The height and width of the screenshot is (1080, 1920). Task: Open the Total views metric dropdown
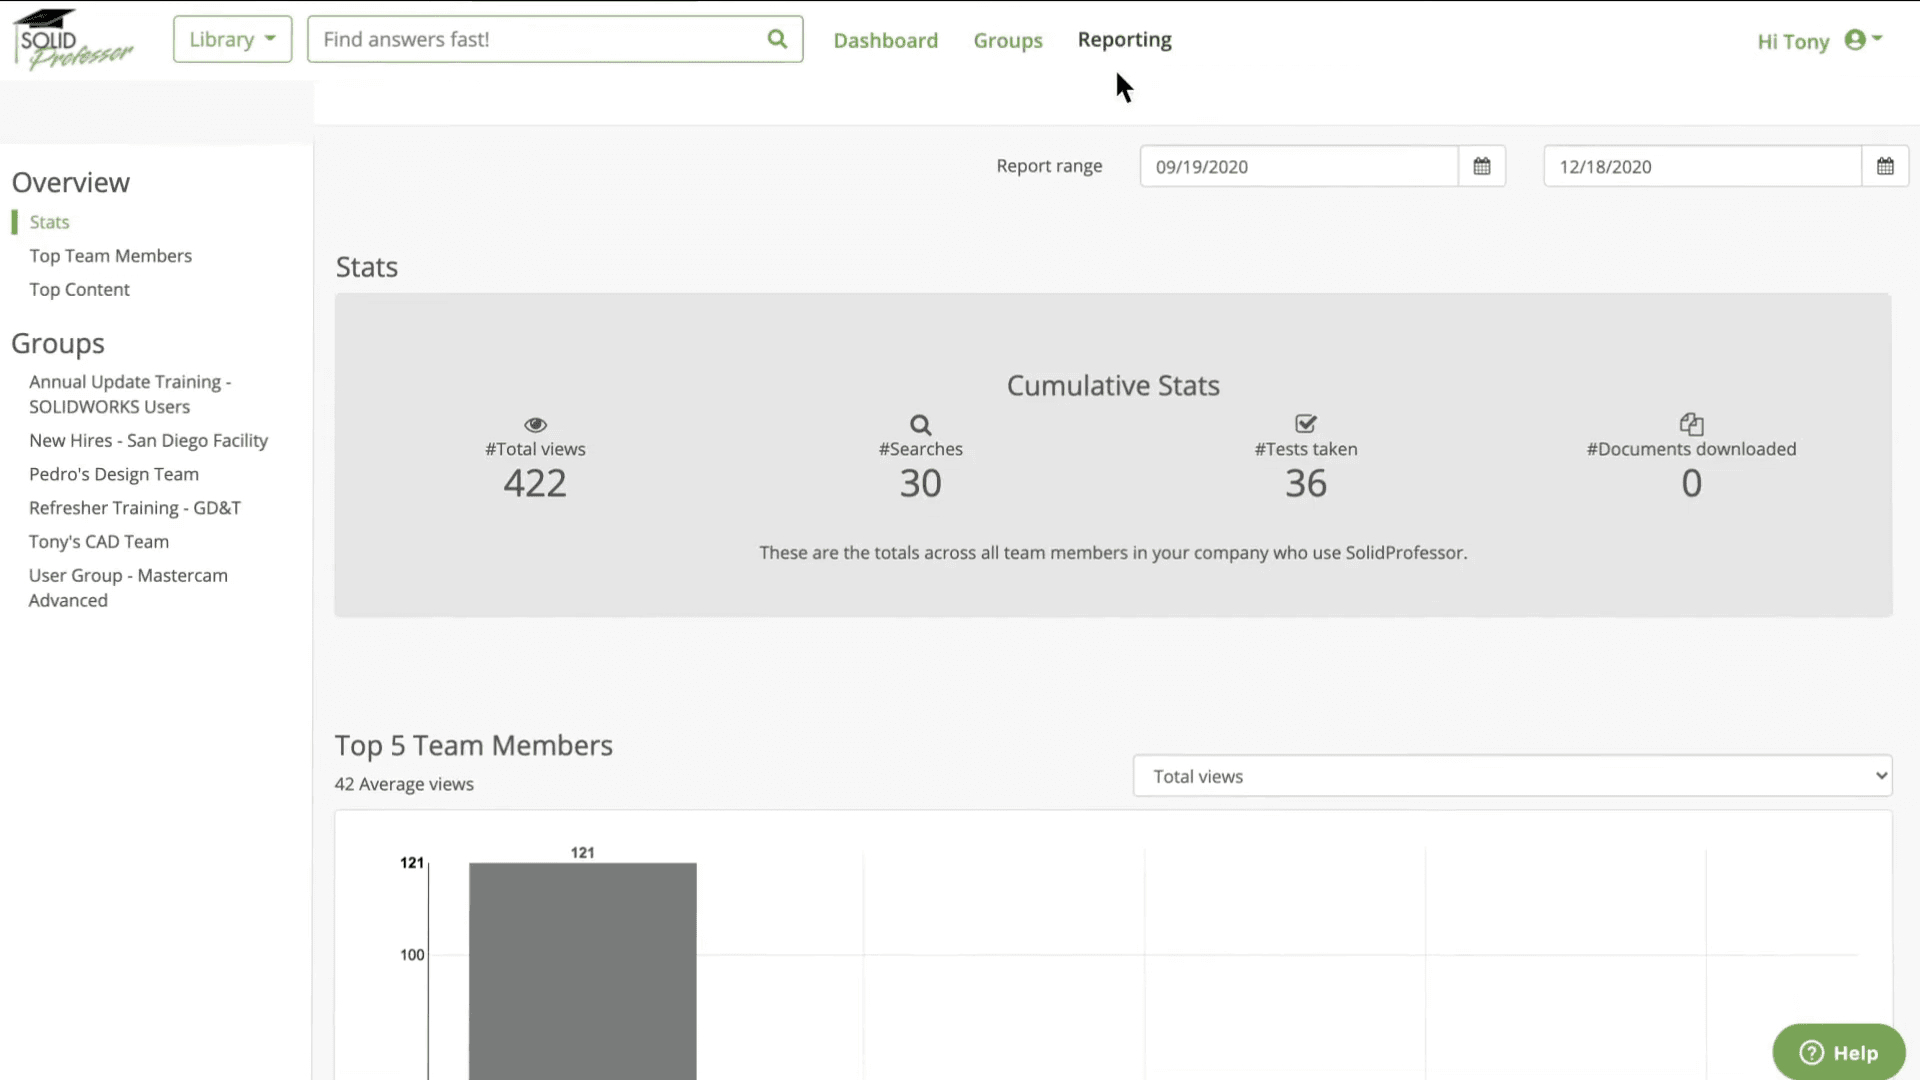click(1512, 776)
